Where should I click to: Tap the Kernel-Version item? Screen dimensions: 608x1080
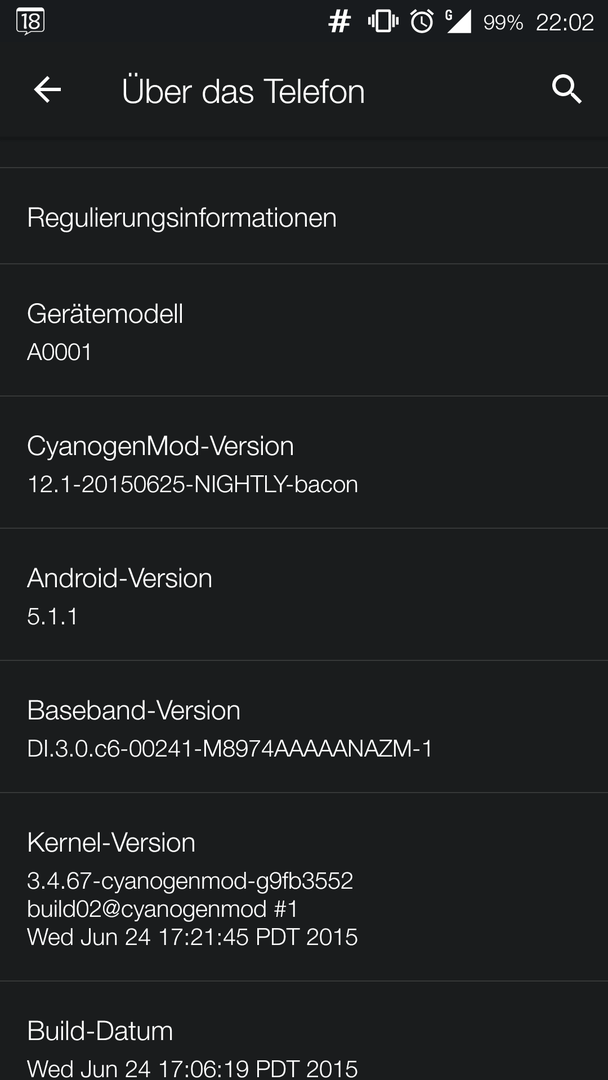pos(304,887)
